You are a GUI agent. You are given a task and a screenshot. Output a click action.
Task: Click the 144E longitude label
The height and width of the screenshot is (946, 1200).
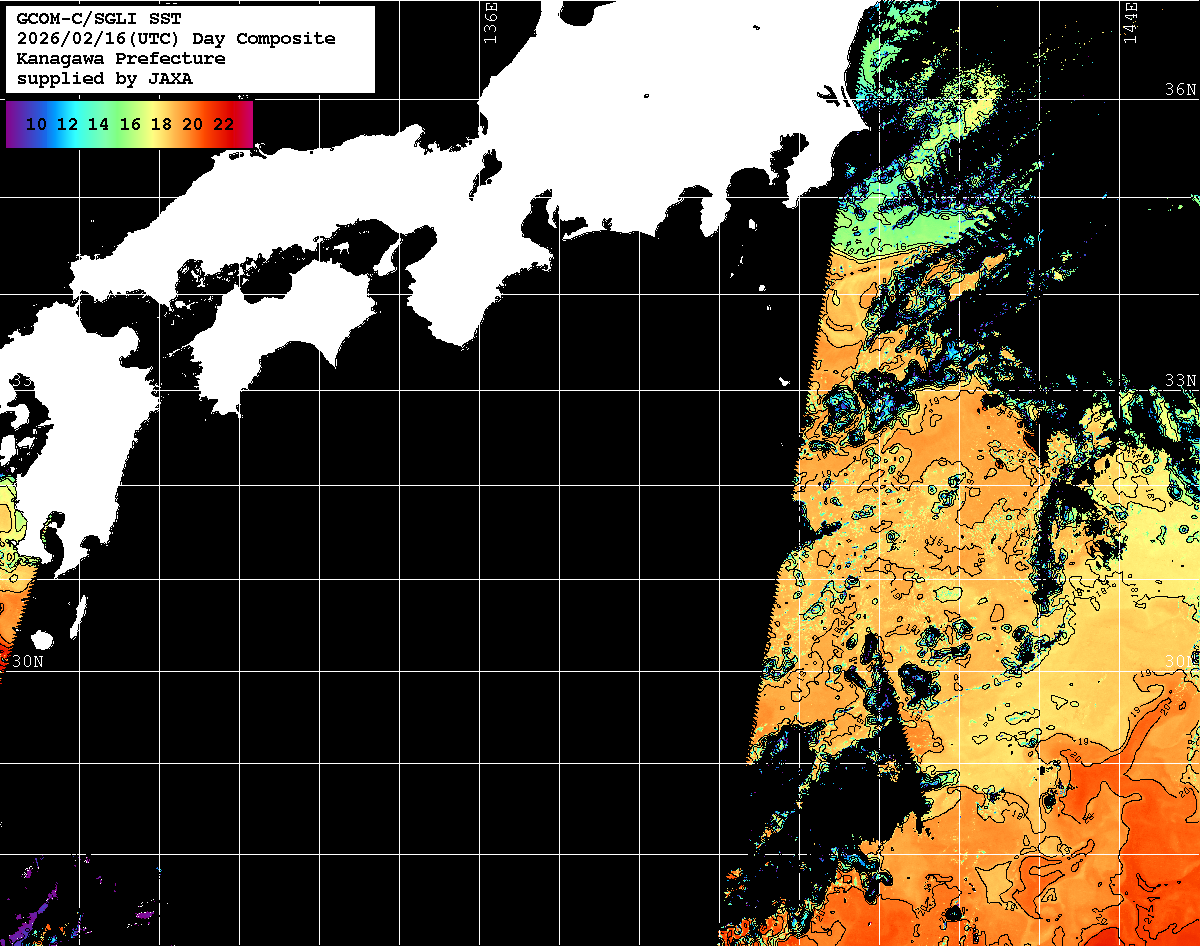[x=1130, y=20]
